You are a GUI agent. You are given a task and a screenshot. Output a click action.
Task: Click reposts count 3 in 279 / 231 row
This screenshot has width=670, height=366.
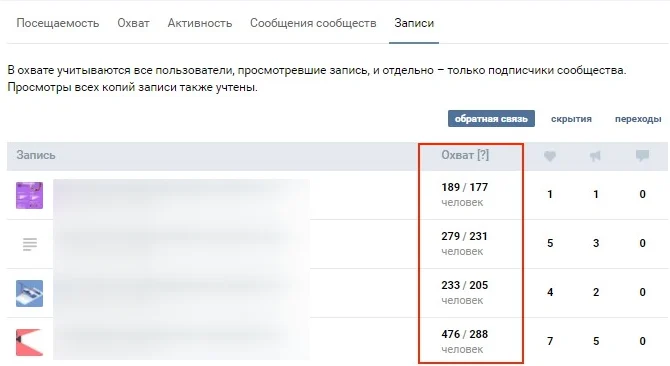pos(596,243)
